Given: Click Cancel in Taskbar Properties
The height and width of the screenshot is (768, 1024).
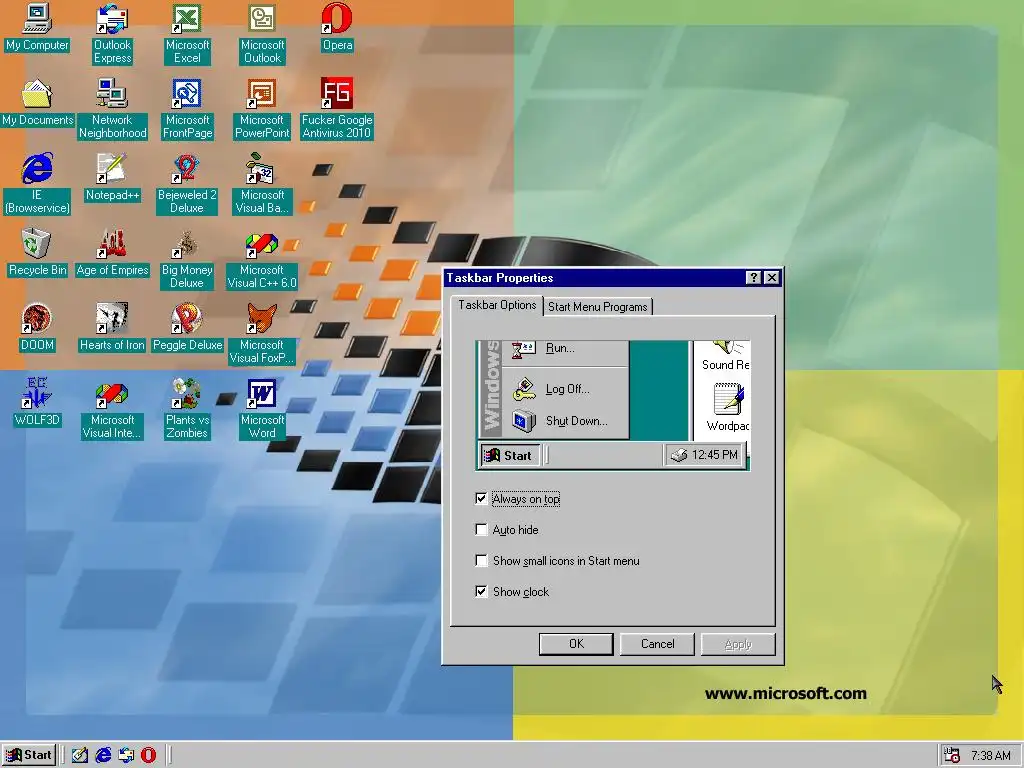Looking at the screenshot, I should pyautogui.click(x=657, y=644).
